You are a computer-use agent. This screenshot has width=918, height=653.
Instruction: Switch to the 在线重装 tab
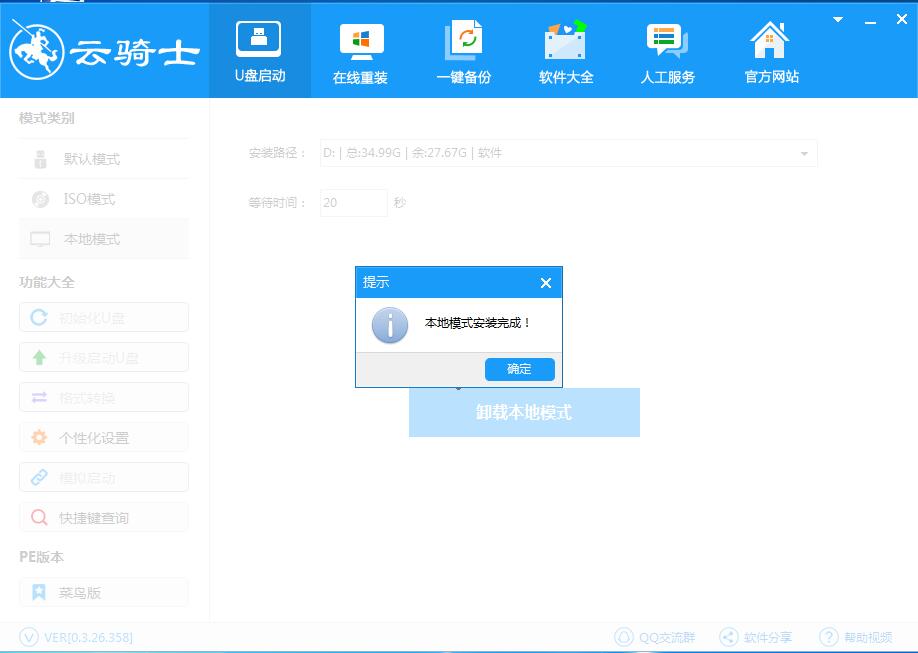[360, 52]
